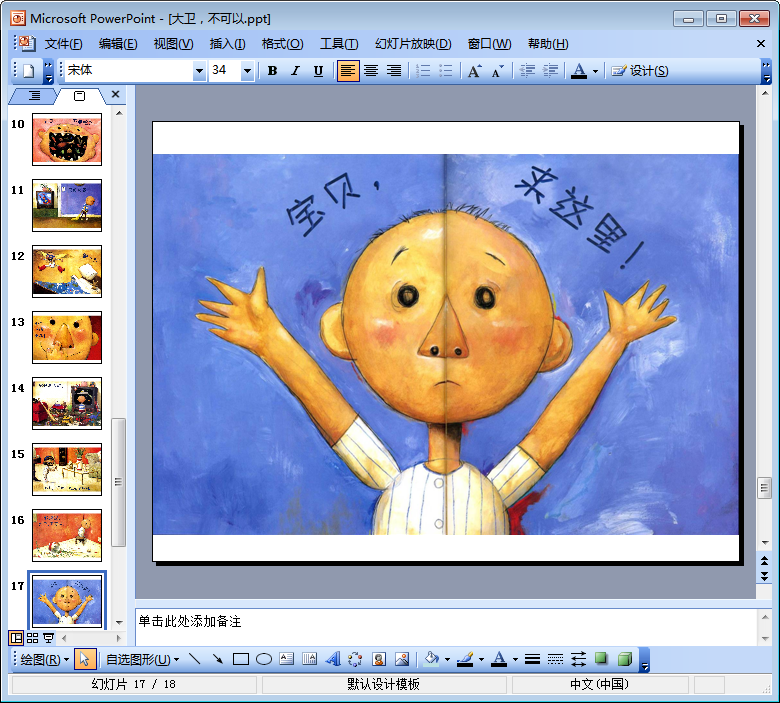The image size is (780, 703).
Task: Toggle bold formatting
Action: tap(272, 71)
